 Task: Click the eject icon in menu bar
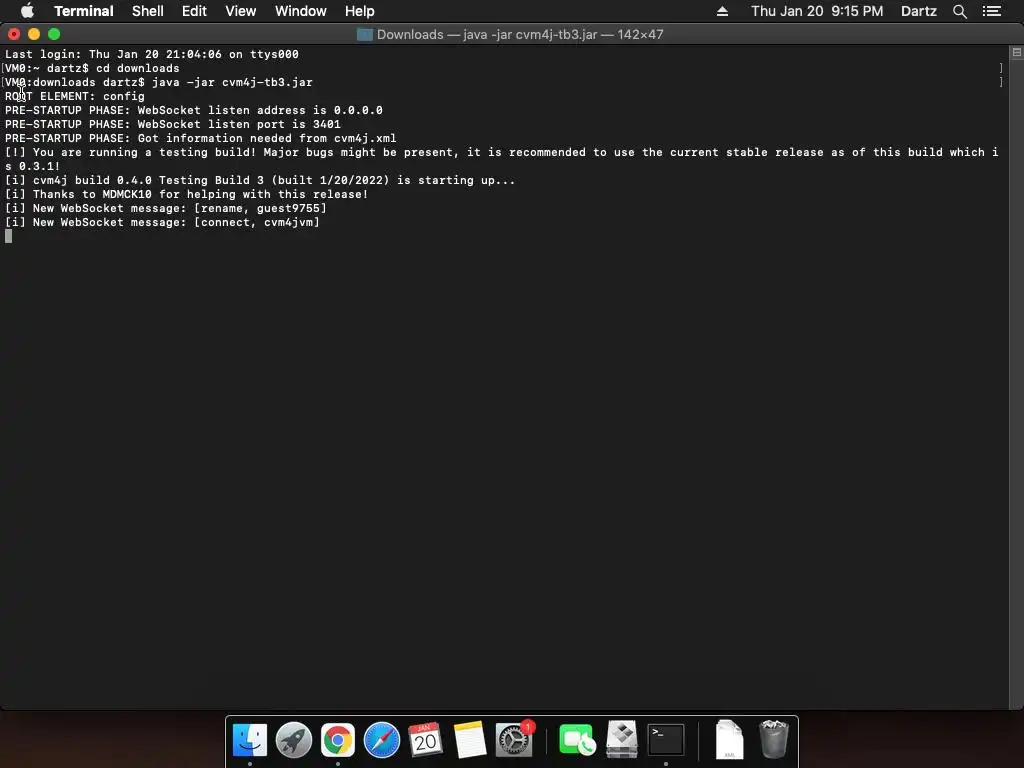[x=722, y=11]
